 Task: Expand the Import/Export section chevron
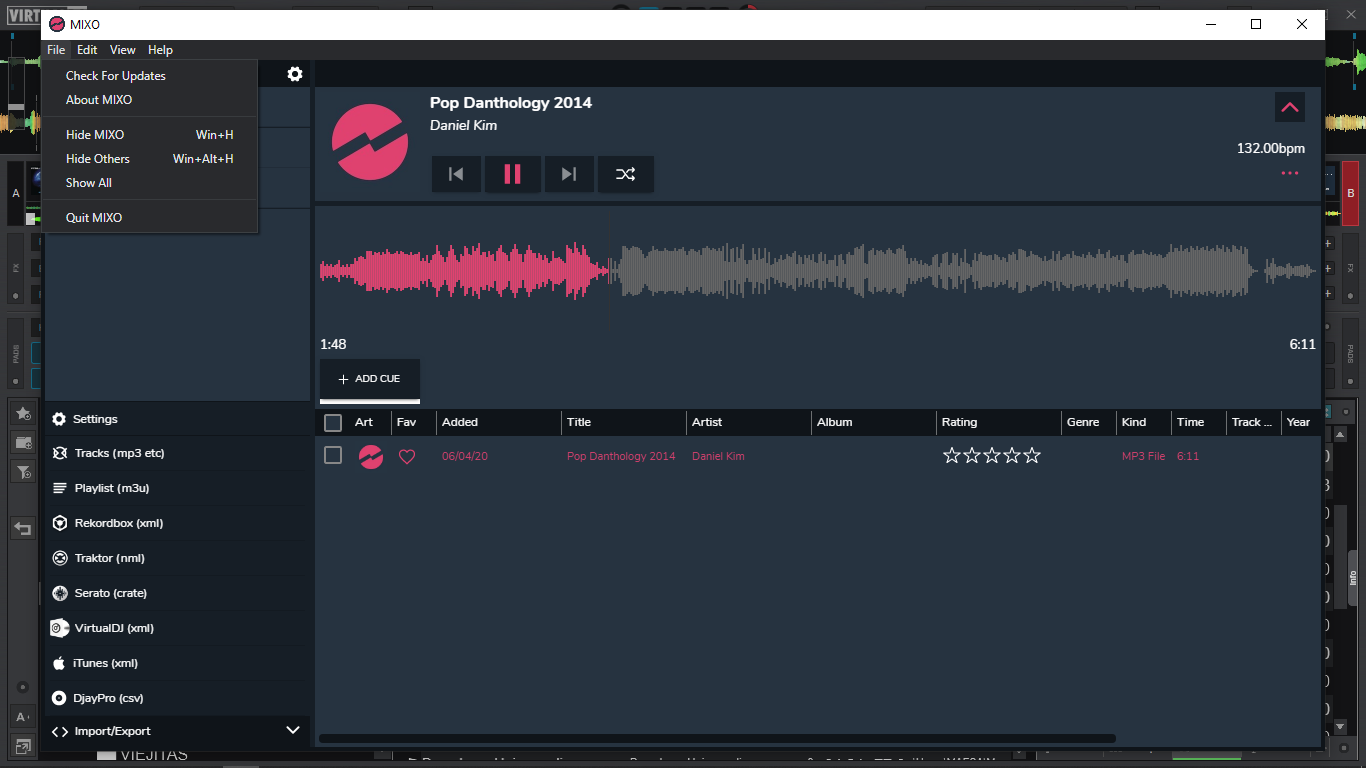coord(293,731)
